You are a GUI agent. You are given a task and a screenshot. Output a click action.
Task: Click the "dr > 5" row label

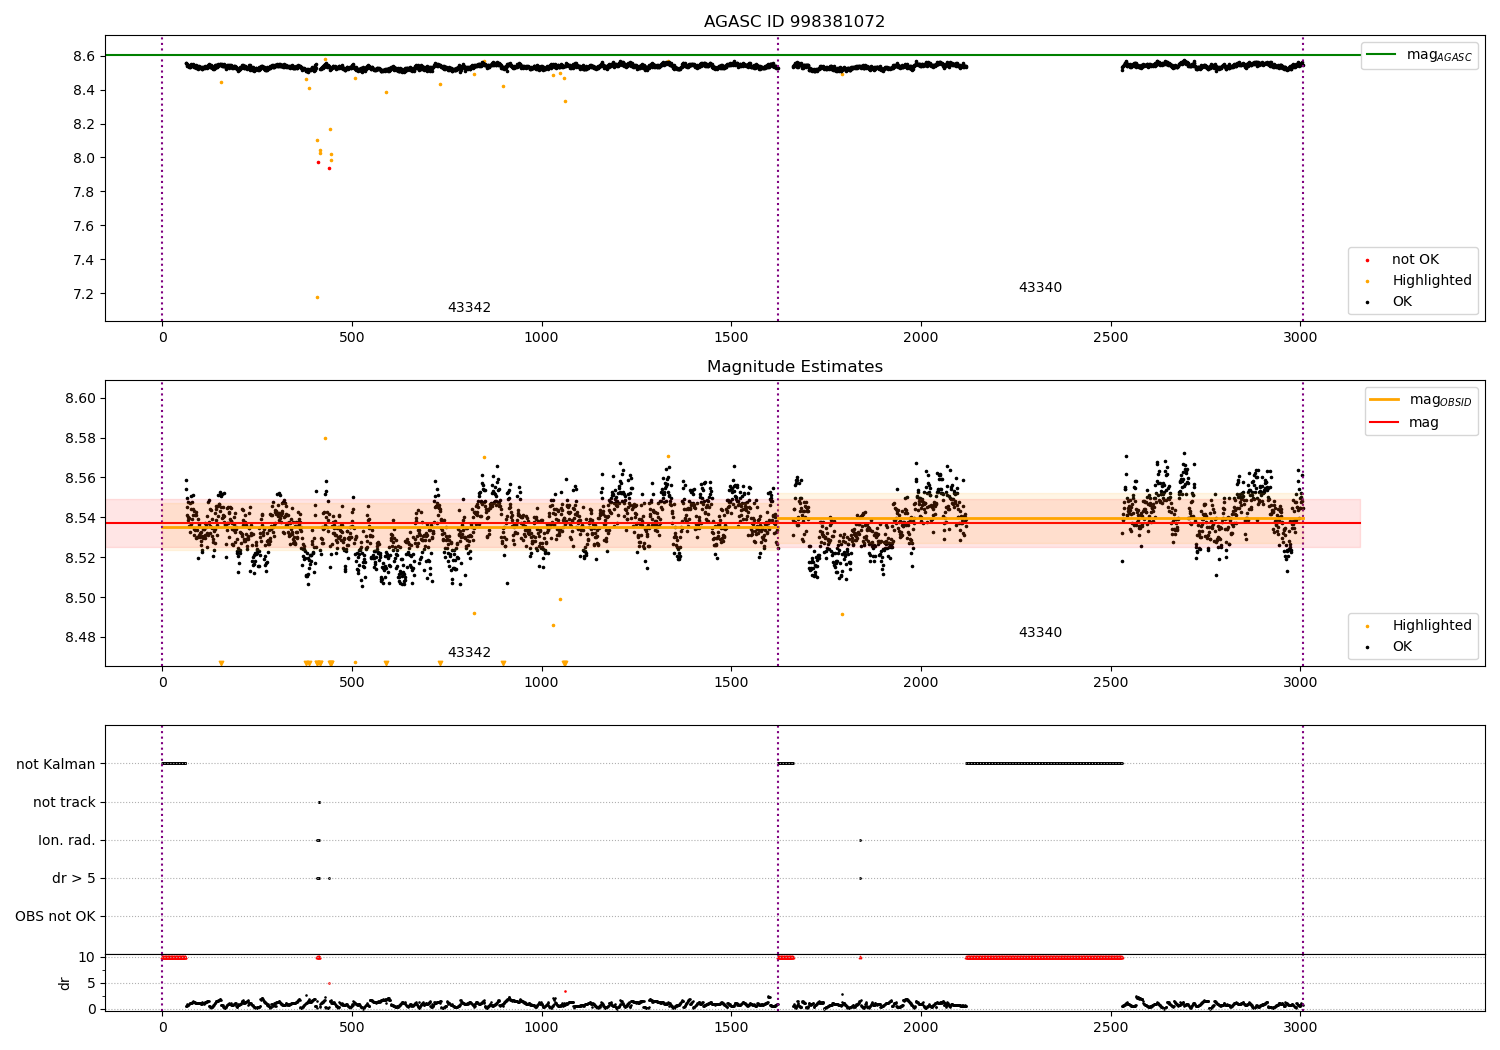pyautogui.click(x=74, y=879)
